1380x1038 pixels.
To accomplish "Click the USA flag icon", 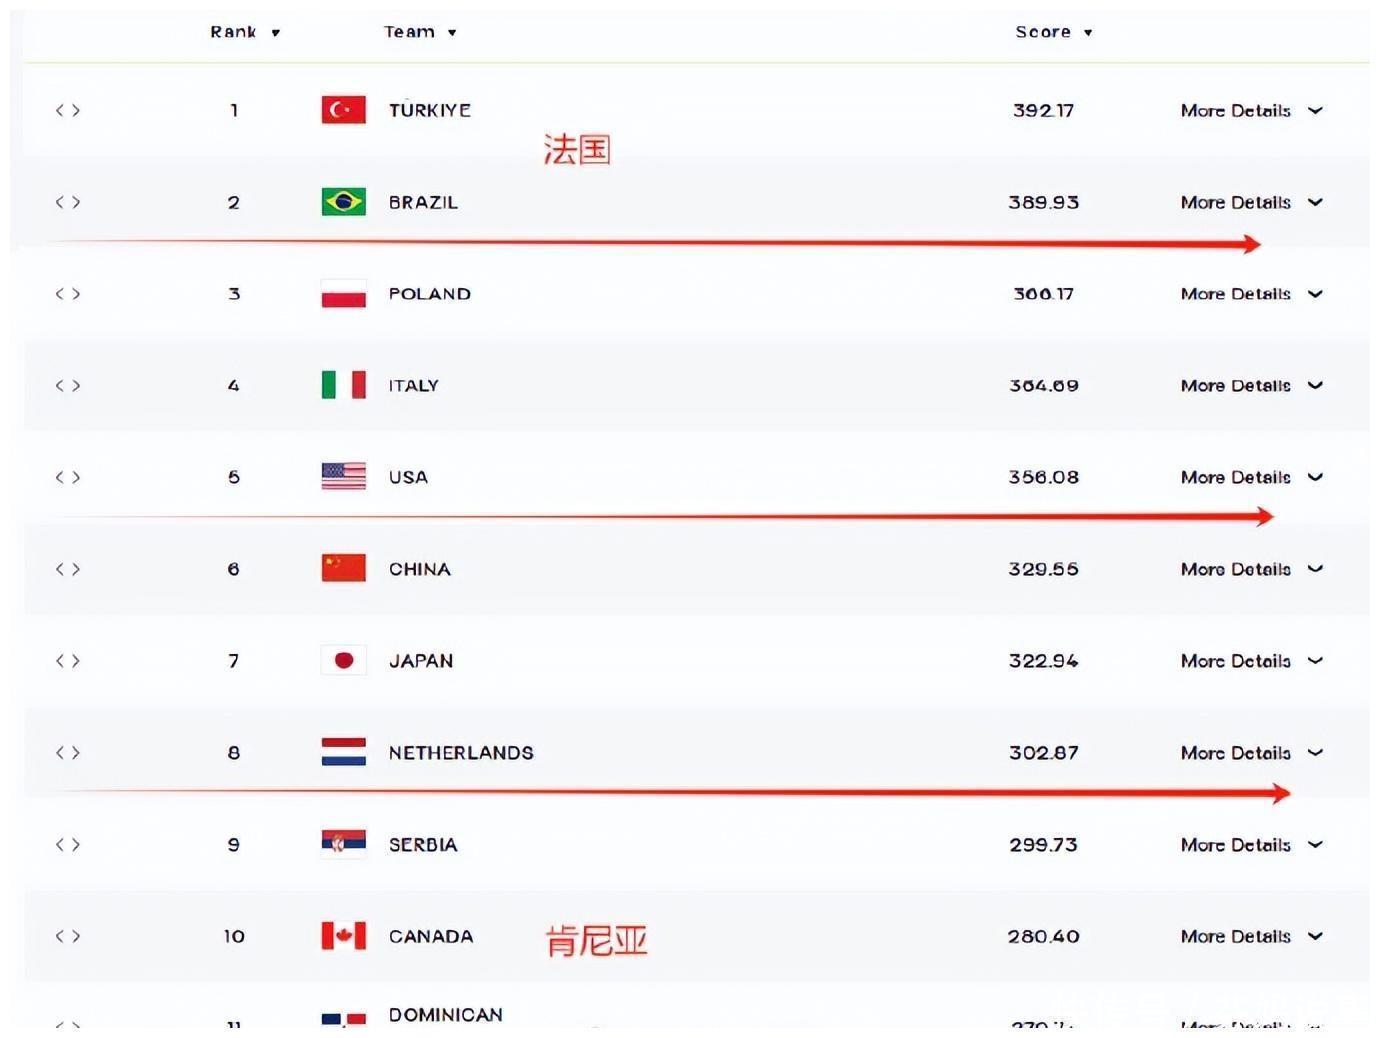I will tap(343, 476).
